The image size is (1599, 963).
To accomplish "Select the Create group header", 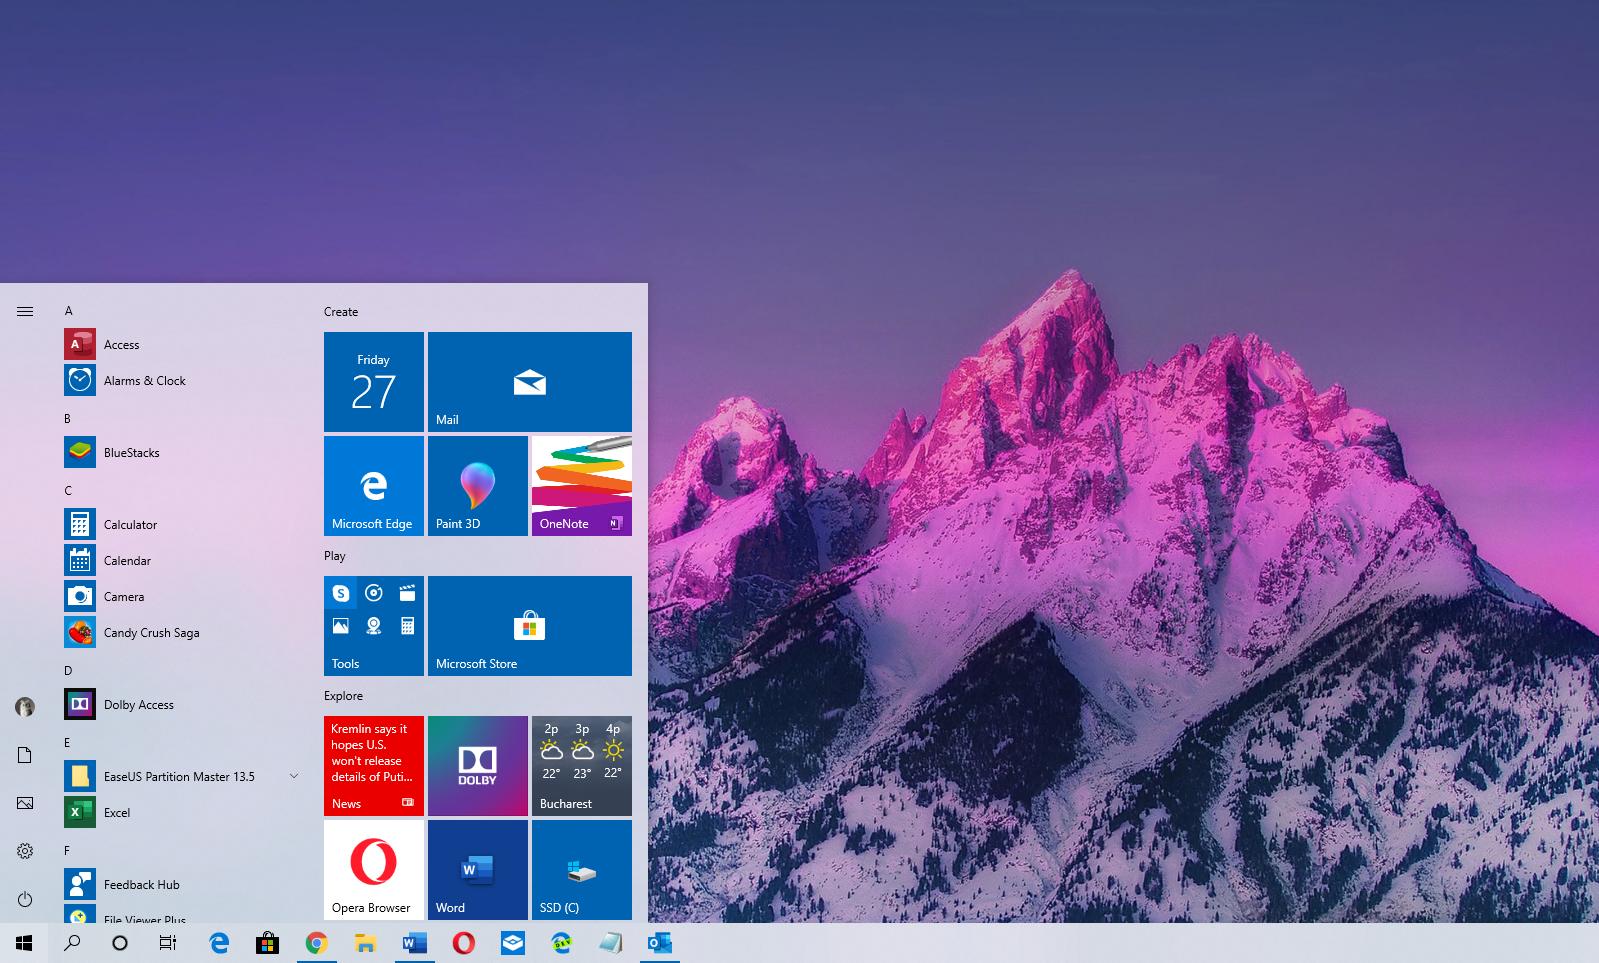I will pyautogui.click(x=341, y=312).
